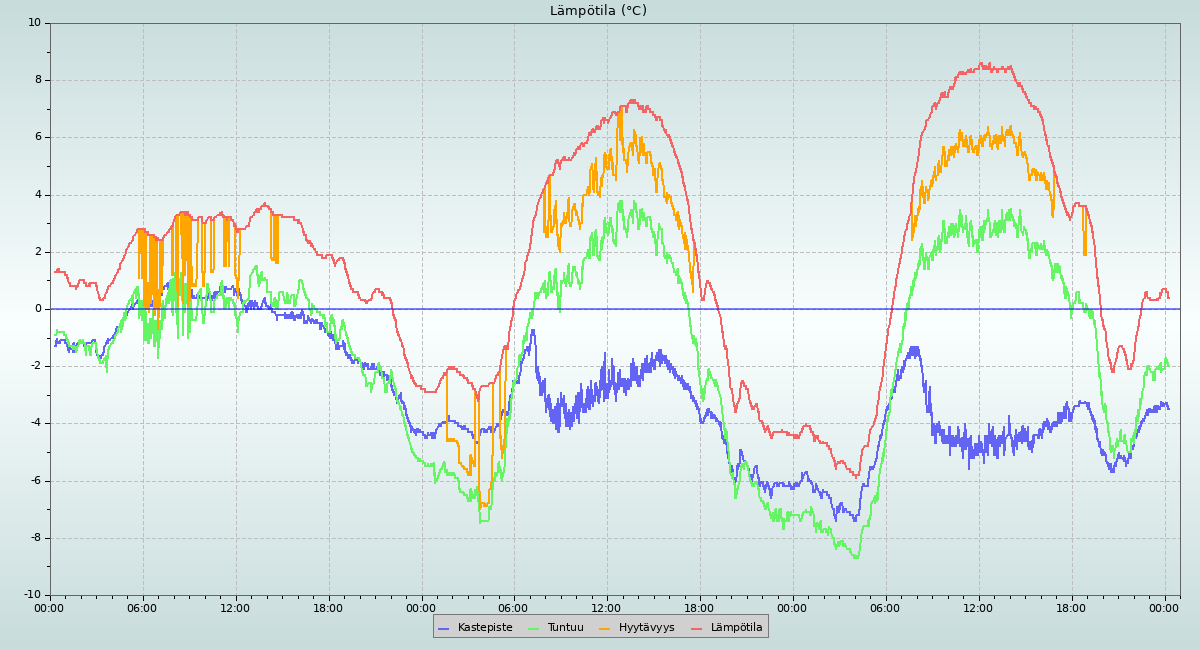Click the first 06:00 x-axis time label
Screen dimensions: 1200x650
[x=142, y=608]
